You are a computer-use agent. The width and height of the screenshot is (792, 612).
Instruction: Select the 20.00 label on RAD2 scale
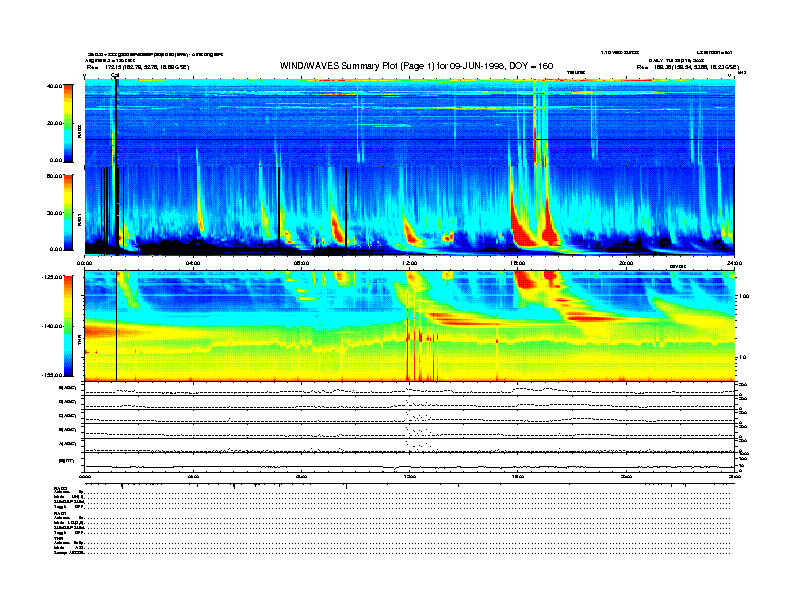click(54, 123)
